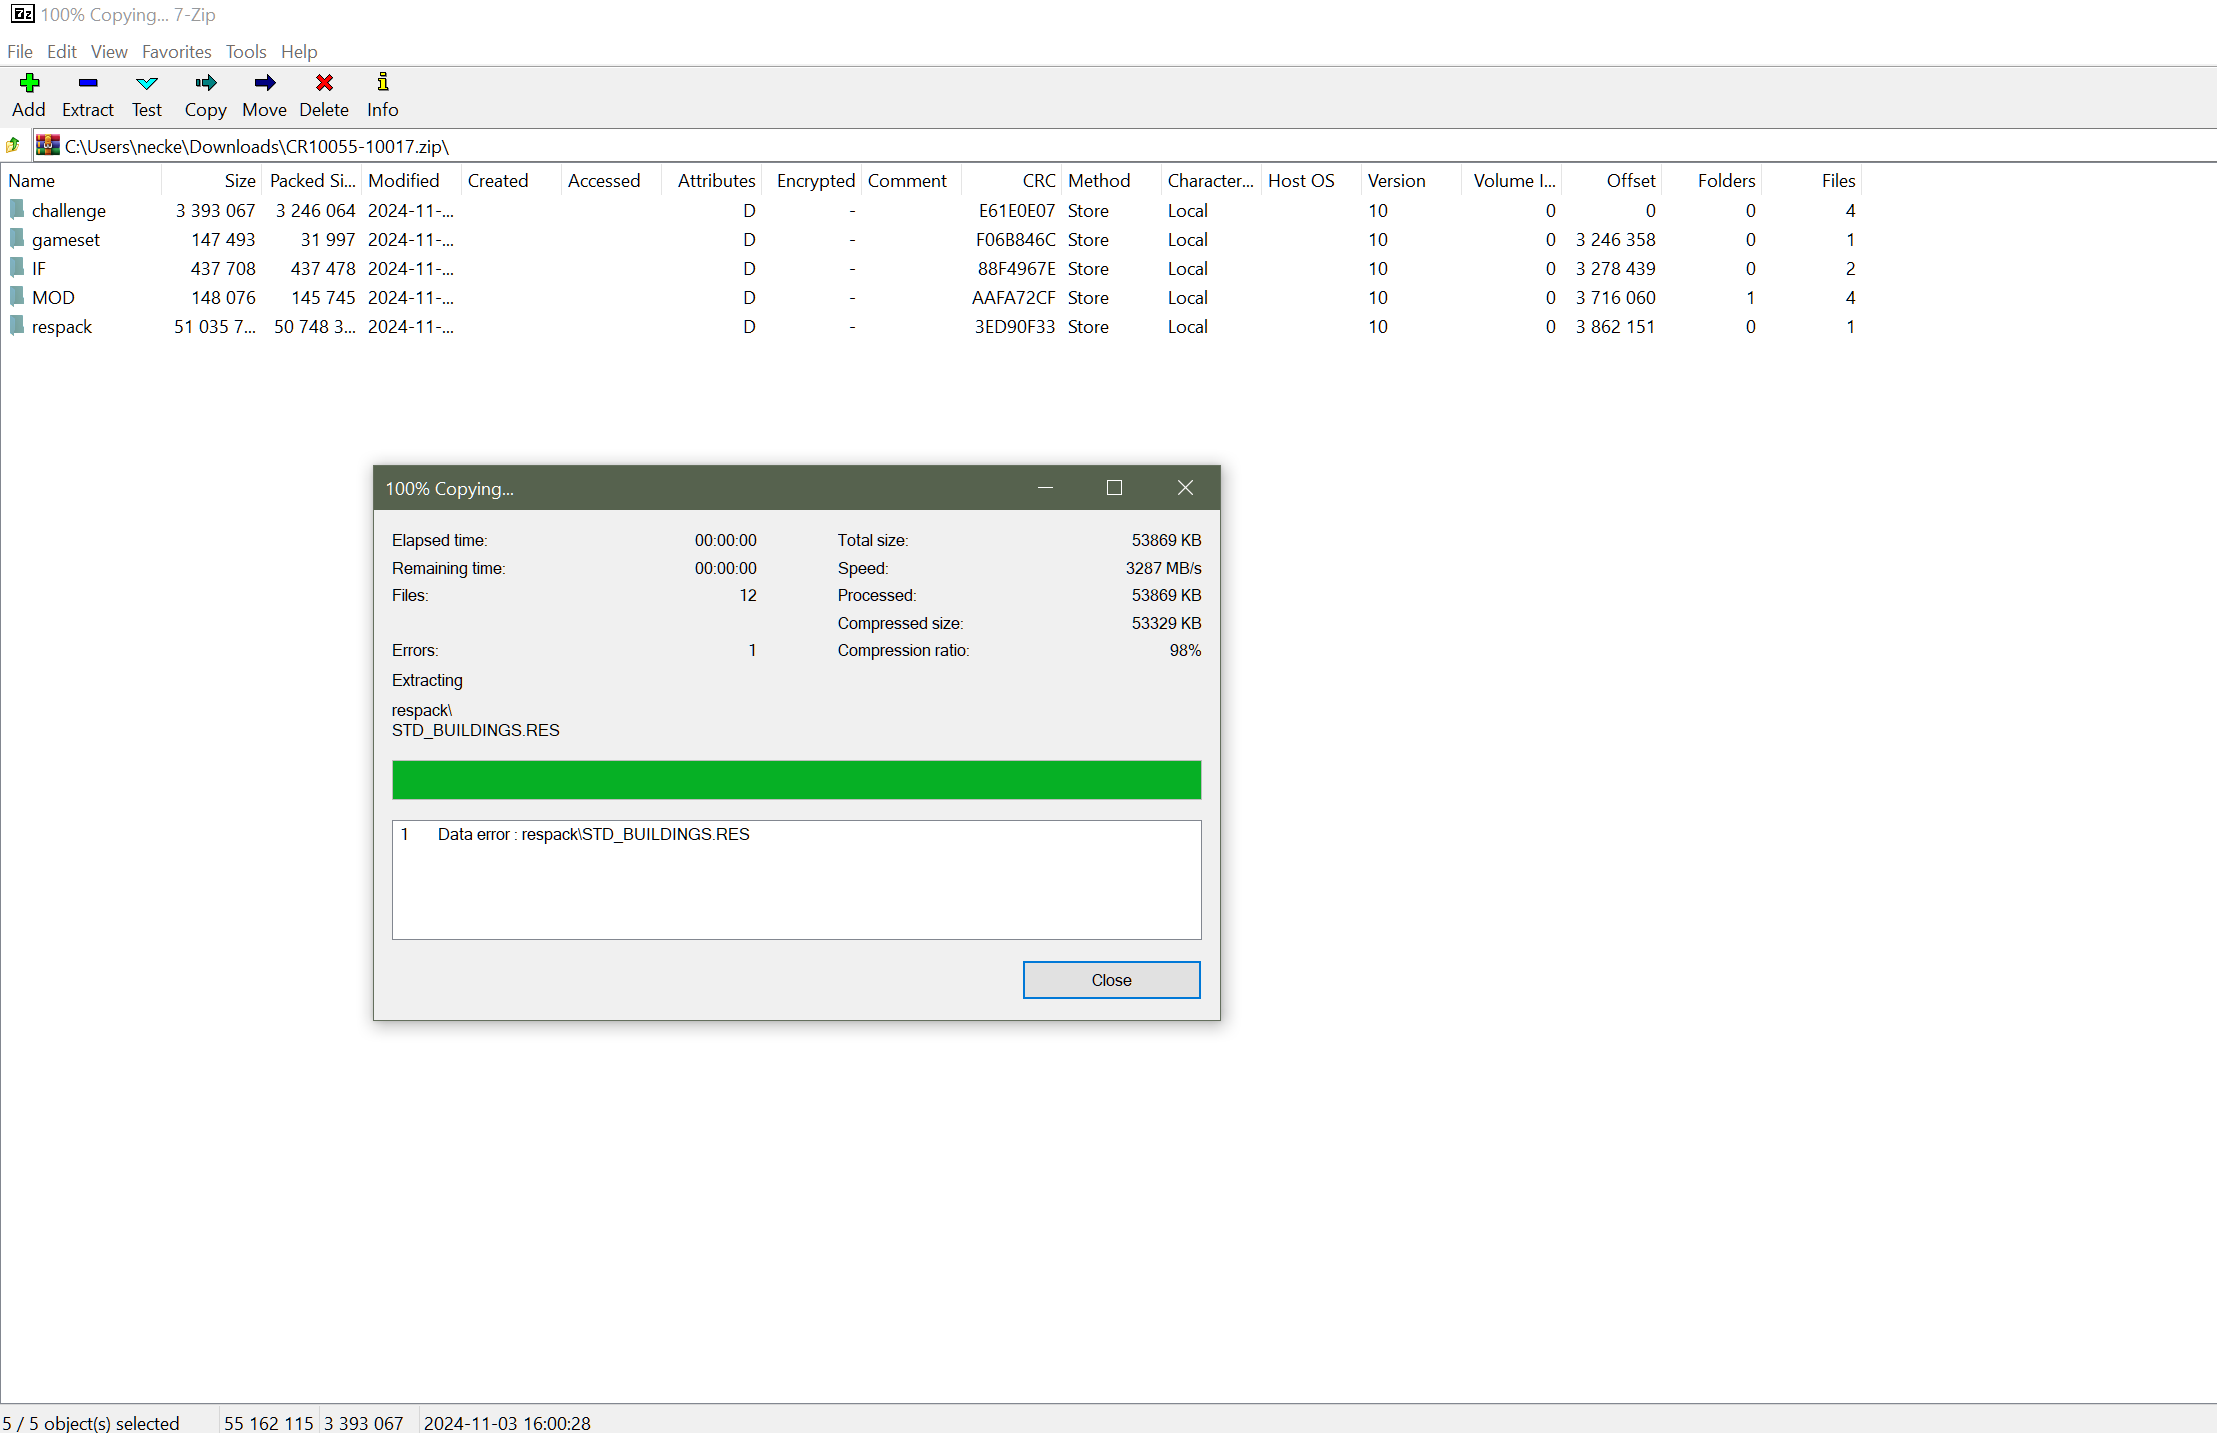Click the Add toolbar icon
2217x1433 pixels.
tap(29, 83)
